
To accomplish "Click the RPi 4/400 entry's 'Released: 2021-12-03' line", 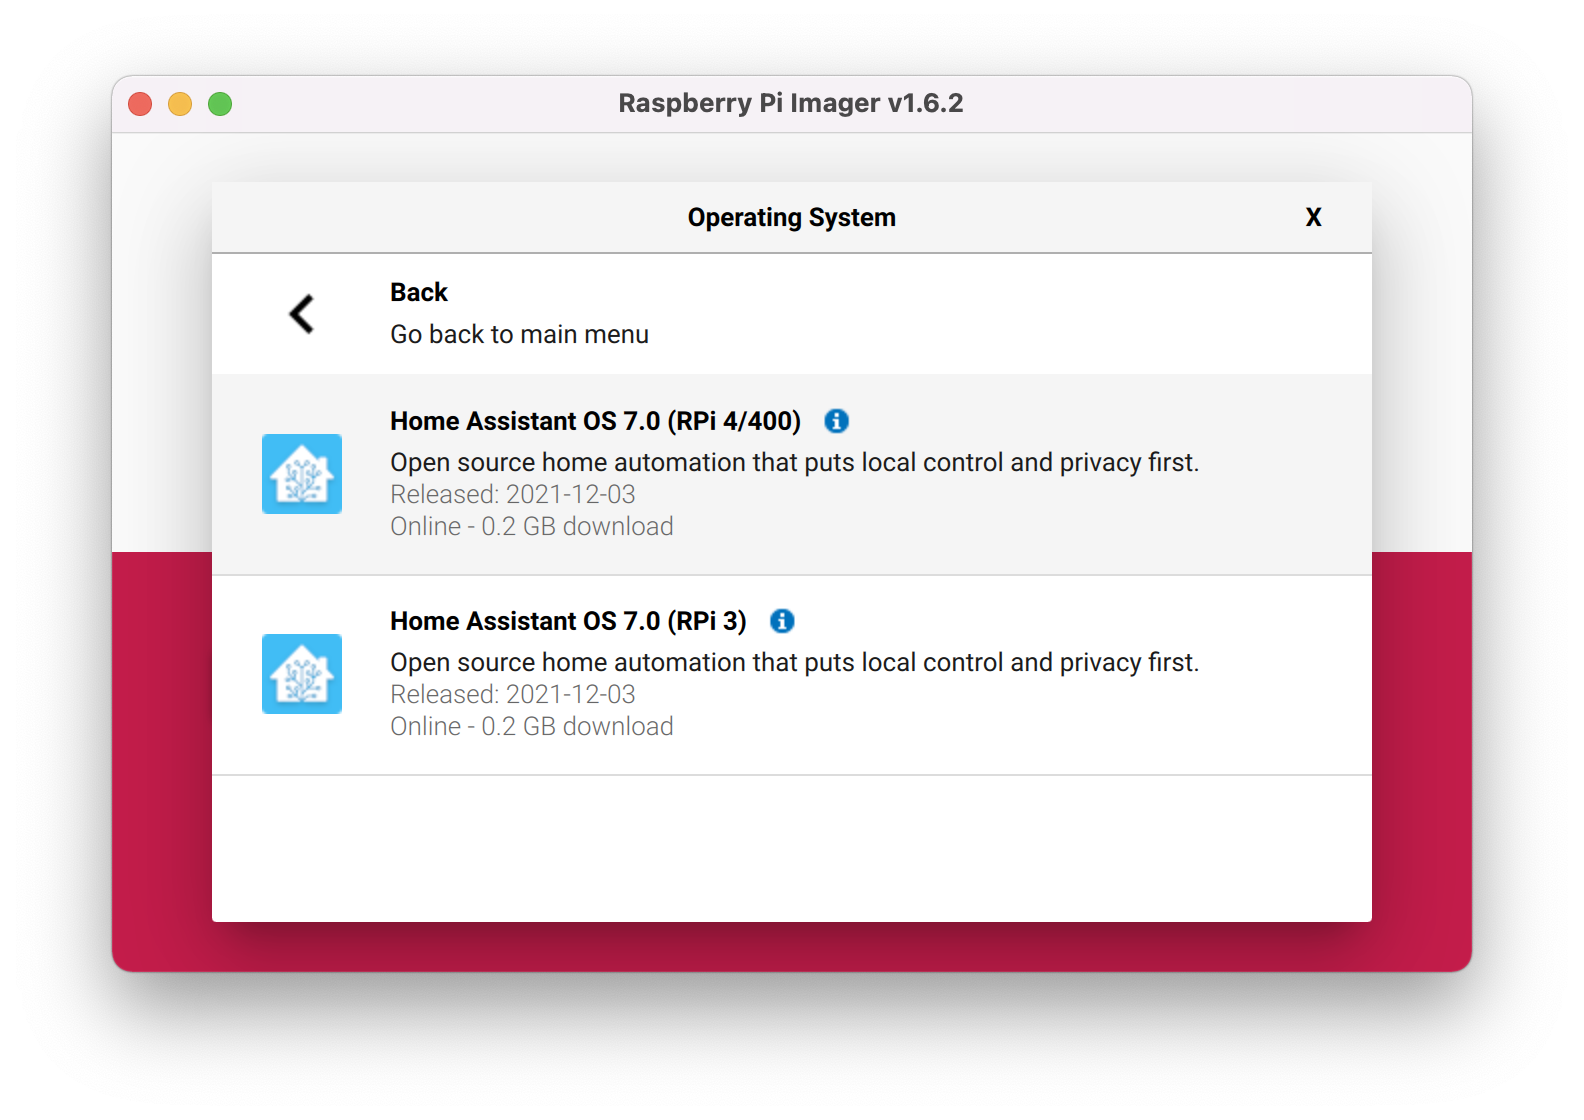I will 513,494.
